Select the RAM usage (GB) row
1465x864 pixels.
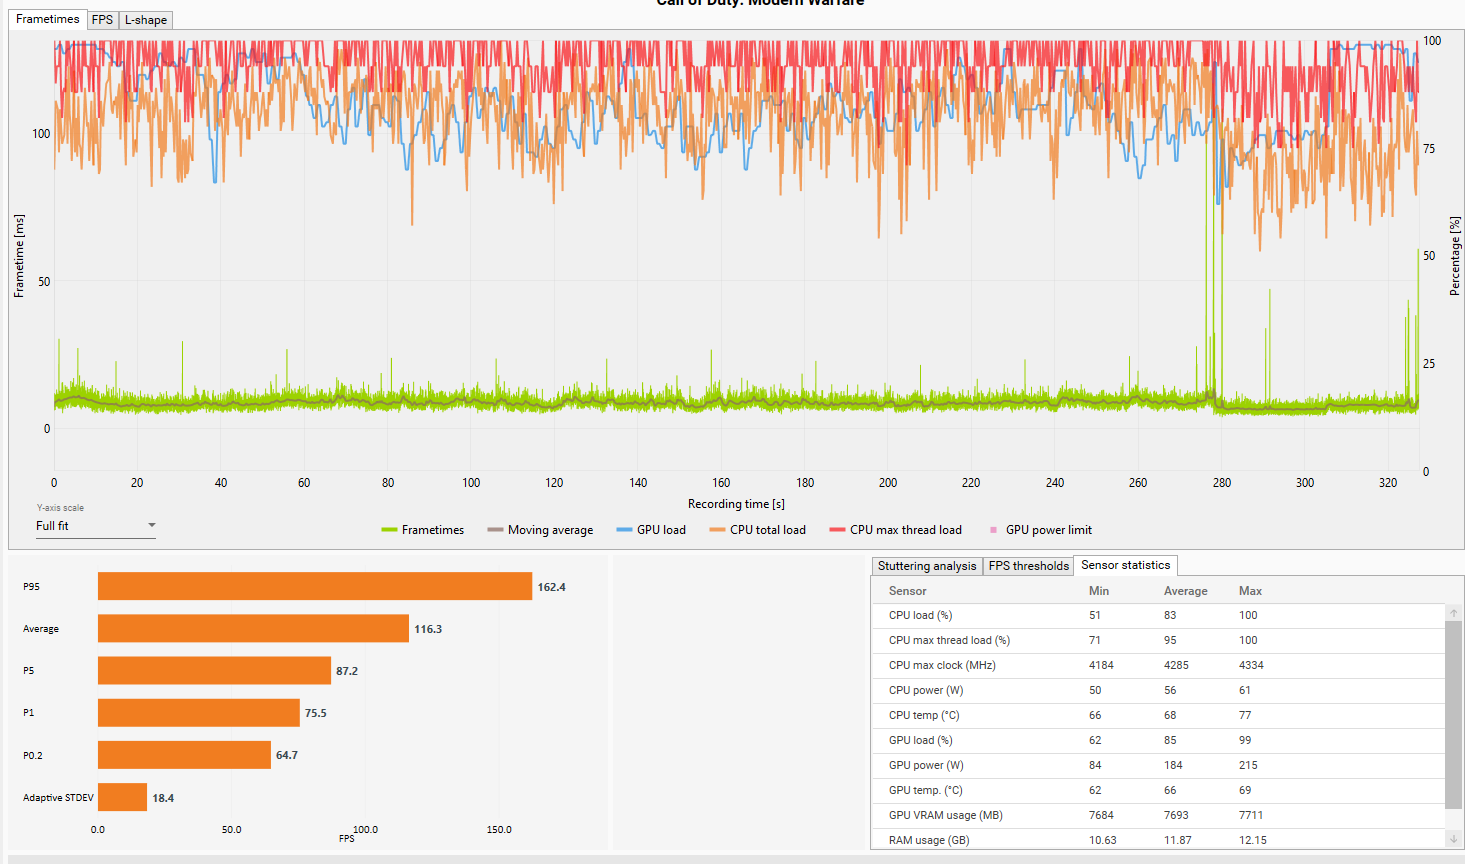(x=1158, y=840)
